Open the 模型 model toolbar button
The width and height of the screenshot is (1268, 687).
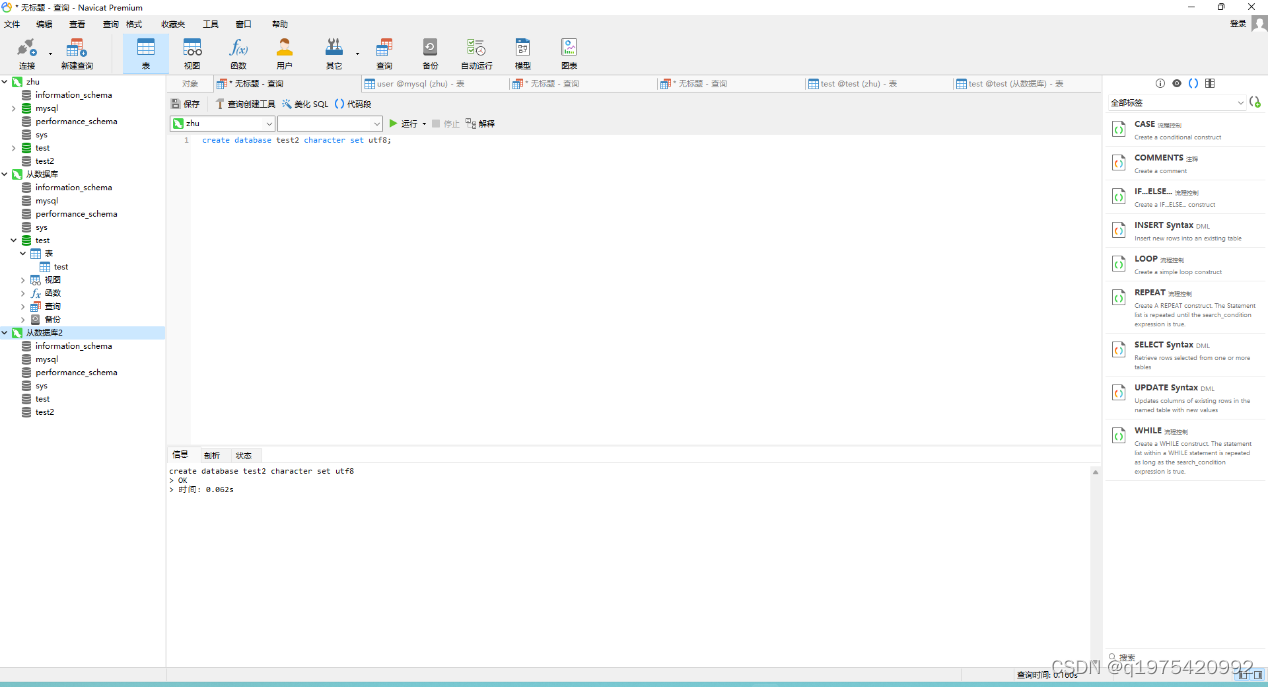click(523, 53)
